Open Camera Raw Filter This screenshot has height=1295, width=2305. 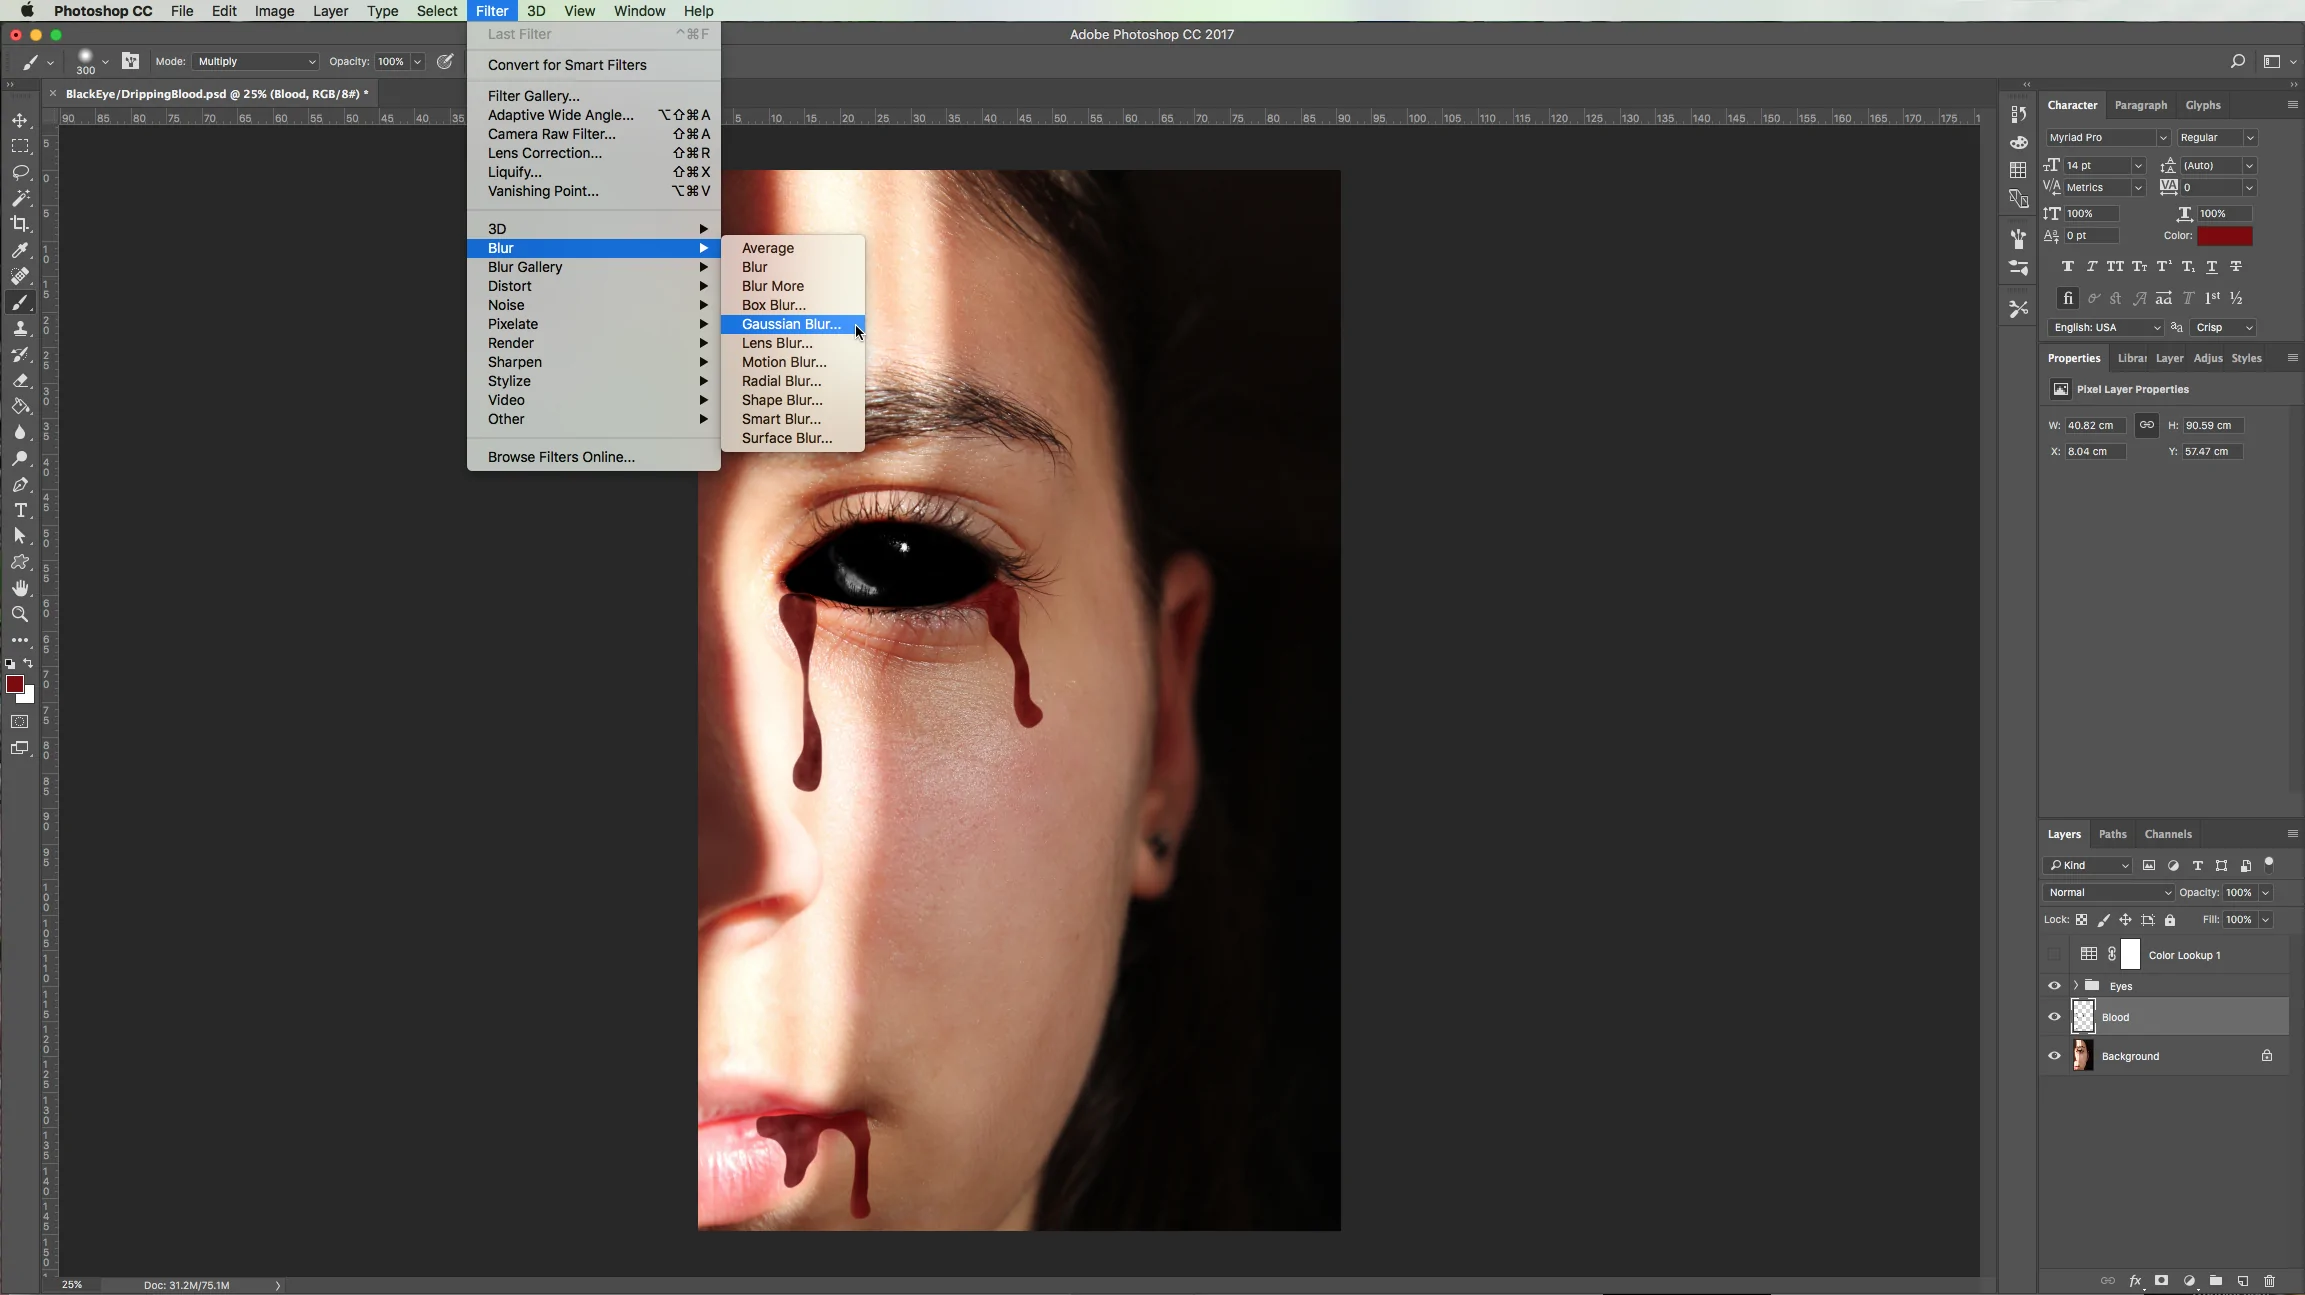594,134
